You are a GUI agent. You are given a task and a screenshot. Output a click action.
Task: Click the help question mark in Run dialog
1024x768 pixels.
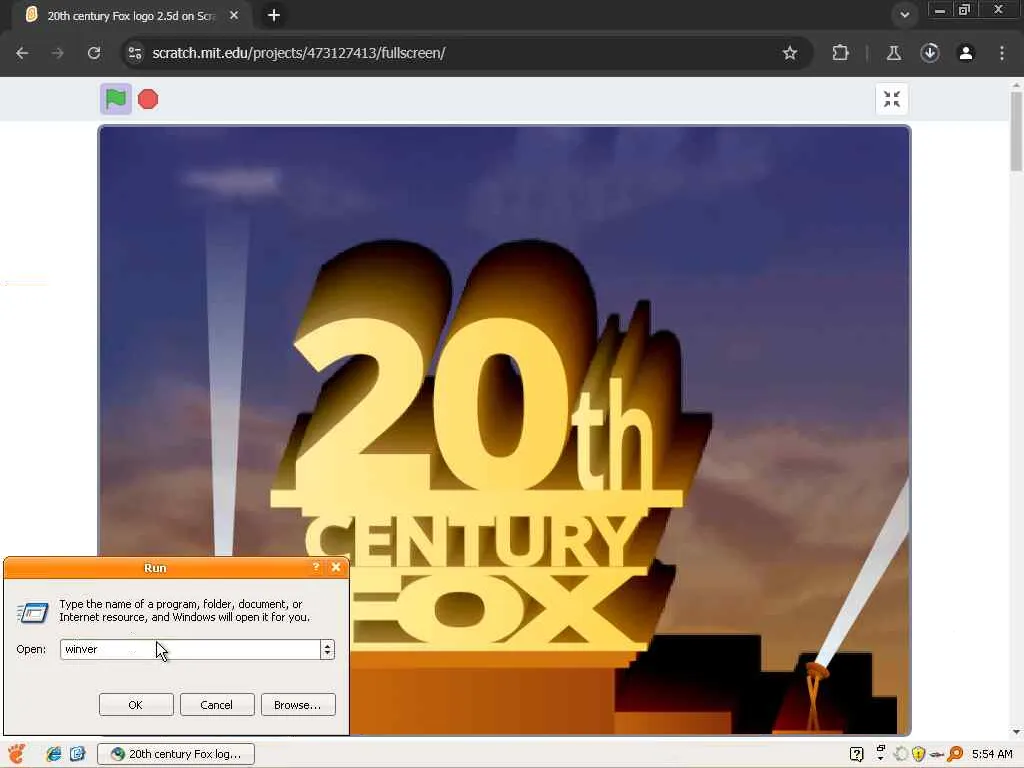316,567
